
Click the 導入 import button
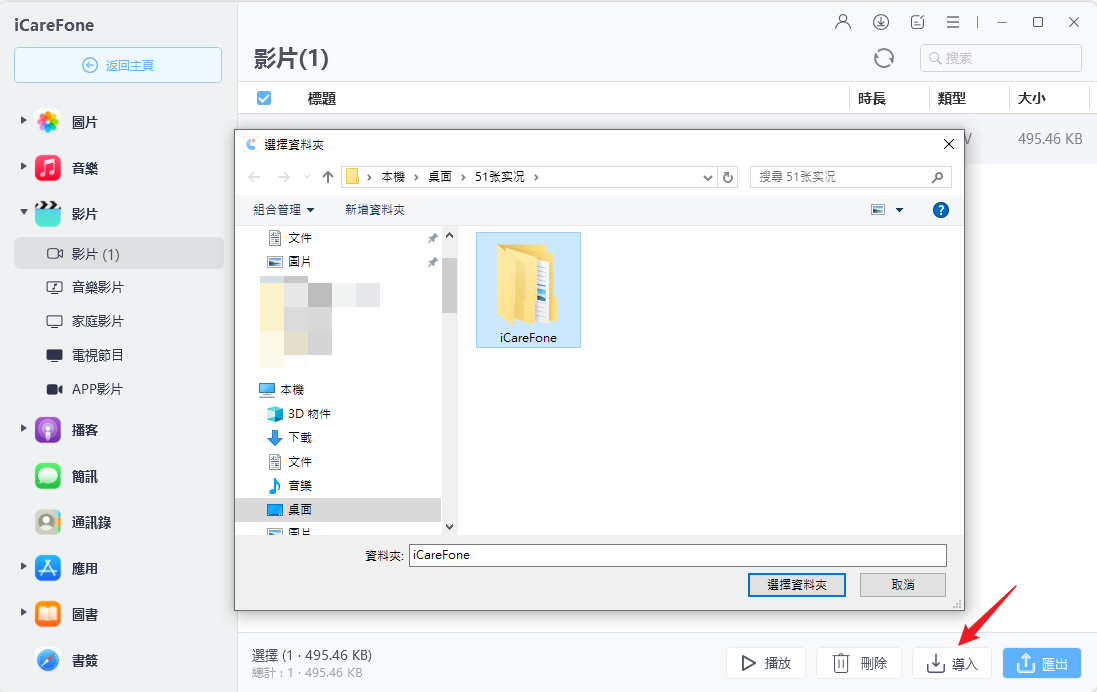coord(951,663)
